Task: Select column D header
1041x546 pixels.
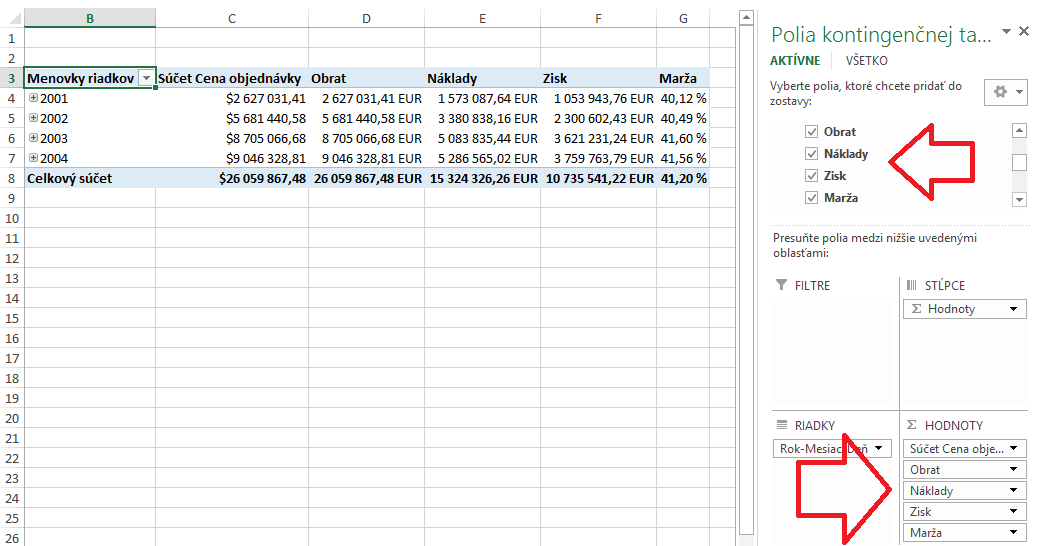Action: (x=366, y=19)
